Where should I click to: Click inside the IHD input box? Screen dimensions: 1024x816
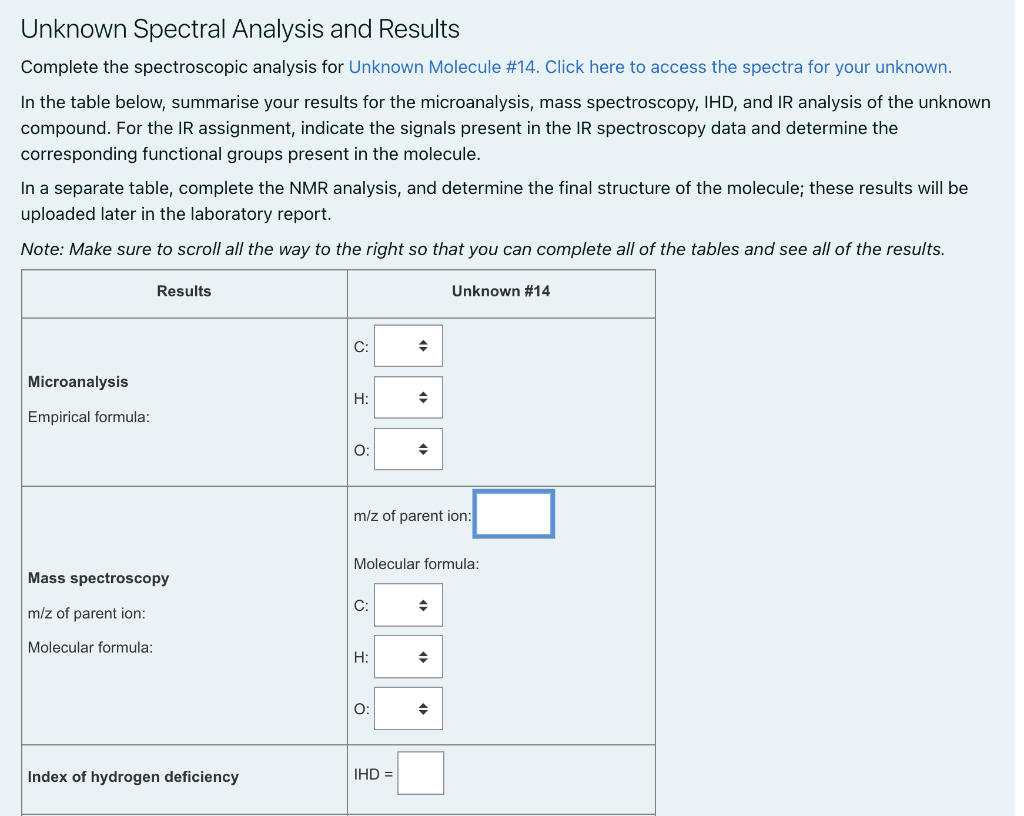[420, 772]
